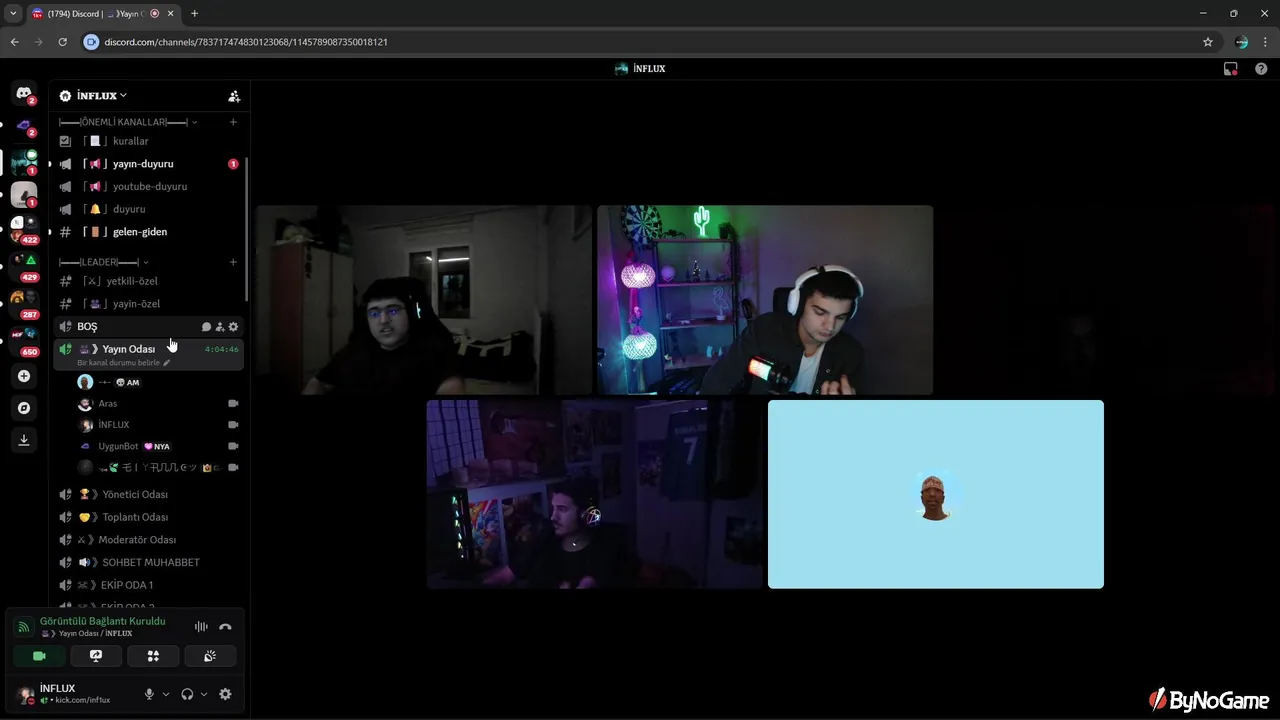Screen dimensions: 1280x720
Task: Click create invite icon on BOŞ channel
Action: [220, 327]
